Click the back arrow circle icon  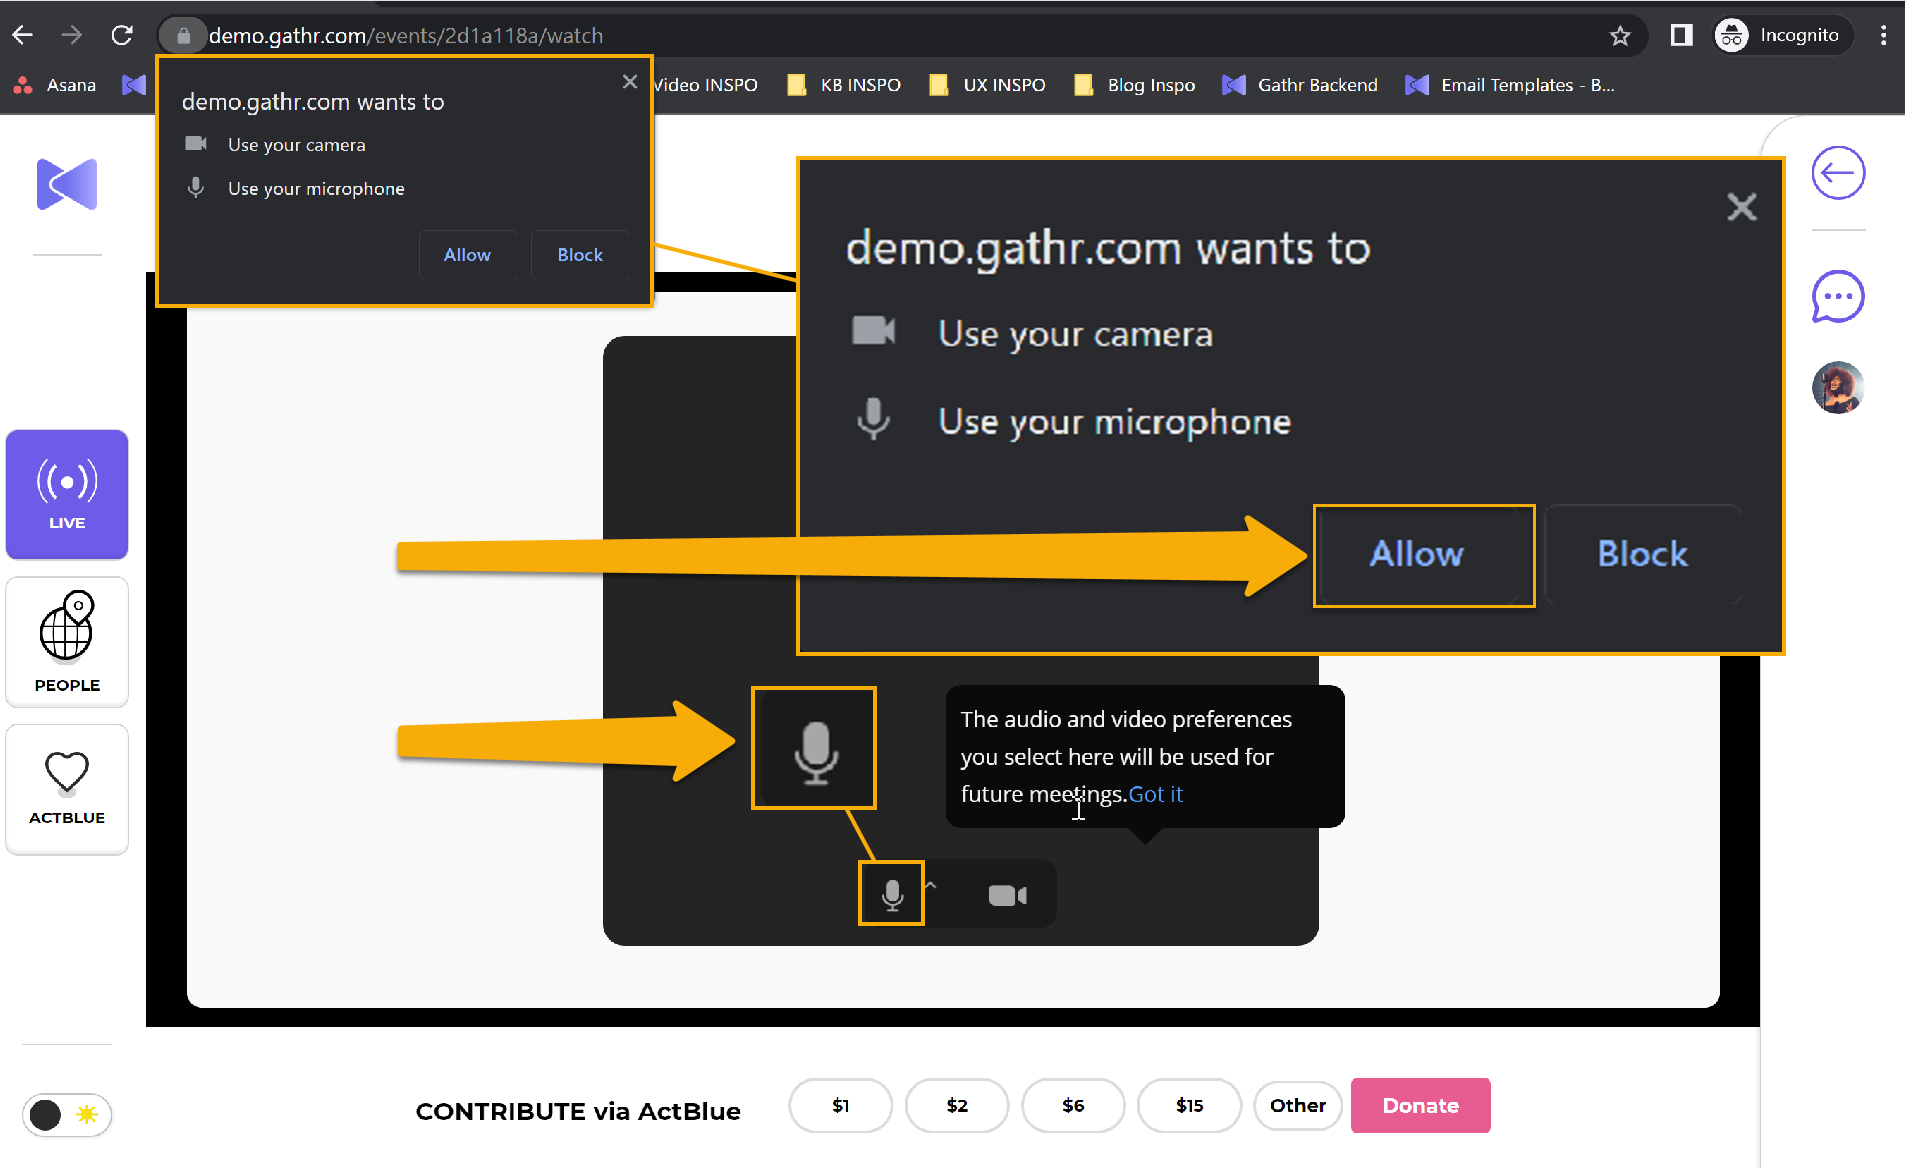1838,173
